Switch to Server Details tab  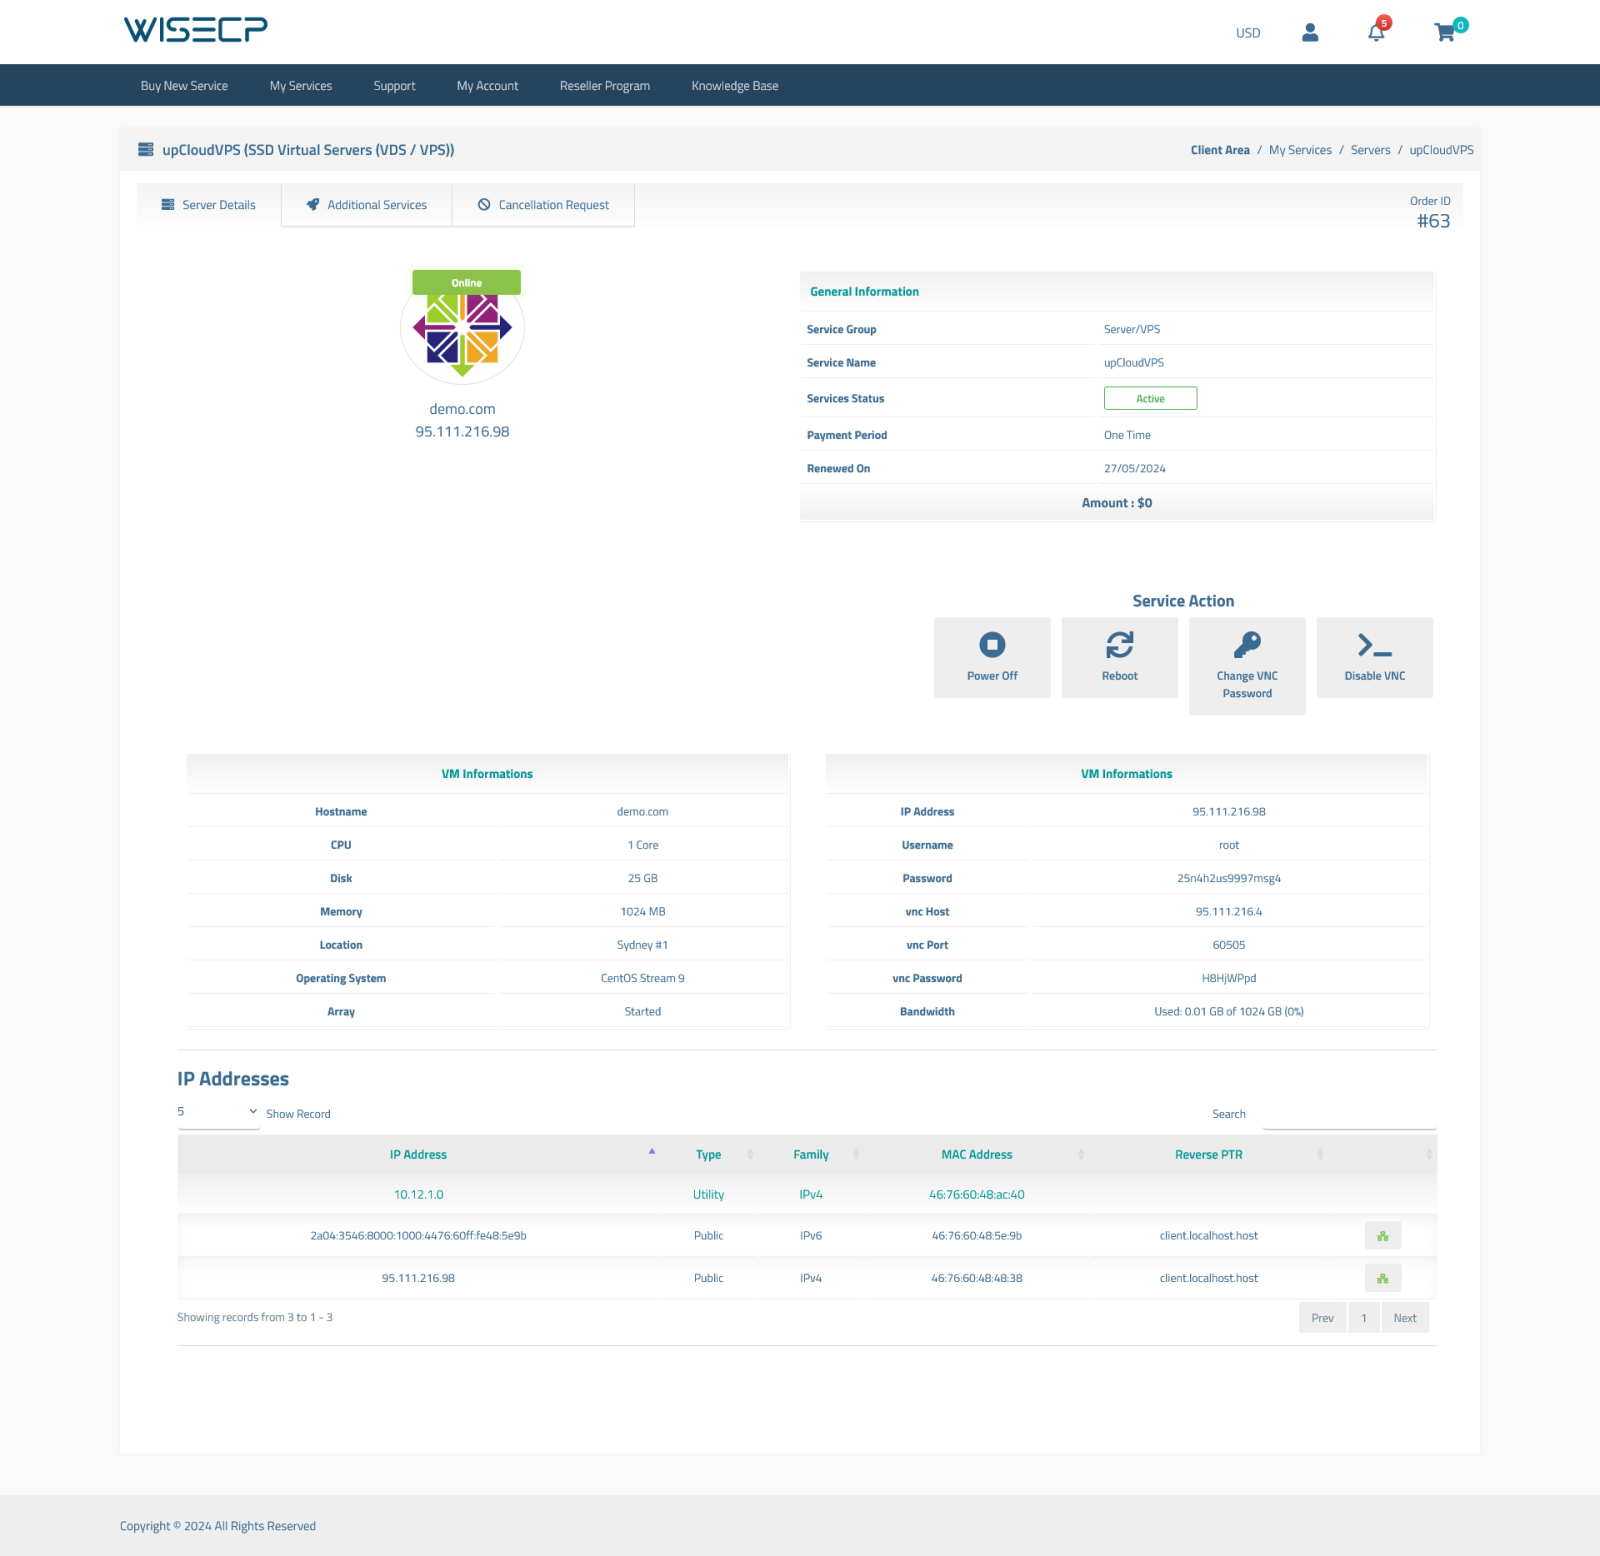pyautogui.click(x=209, y=205)
